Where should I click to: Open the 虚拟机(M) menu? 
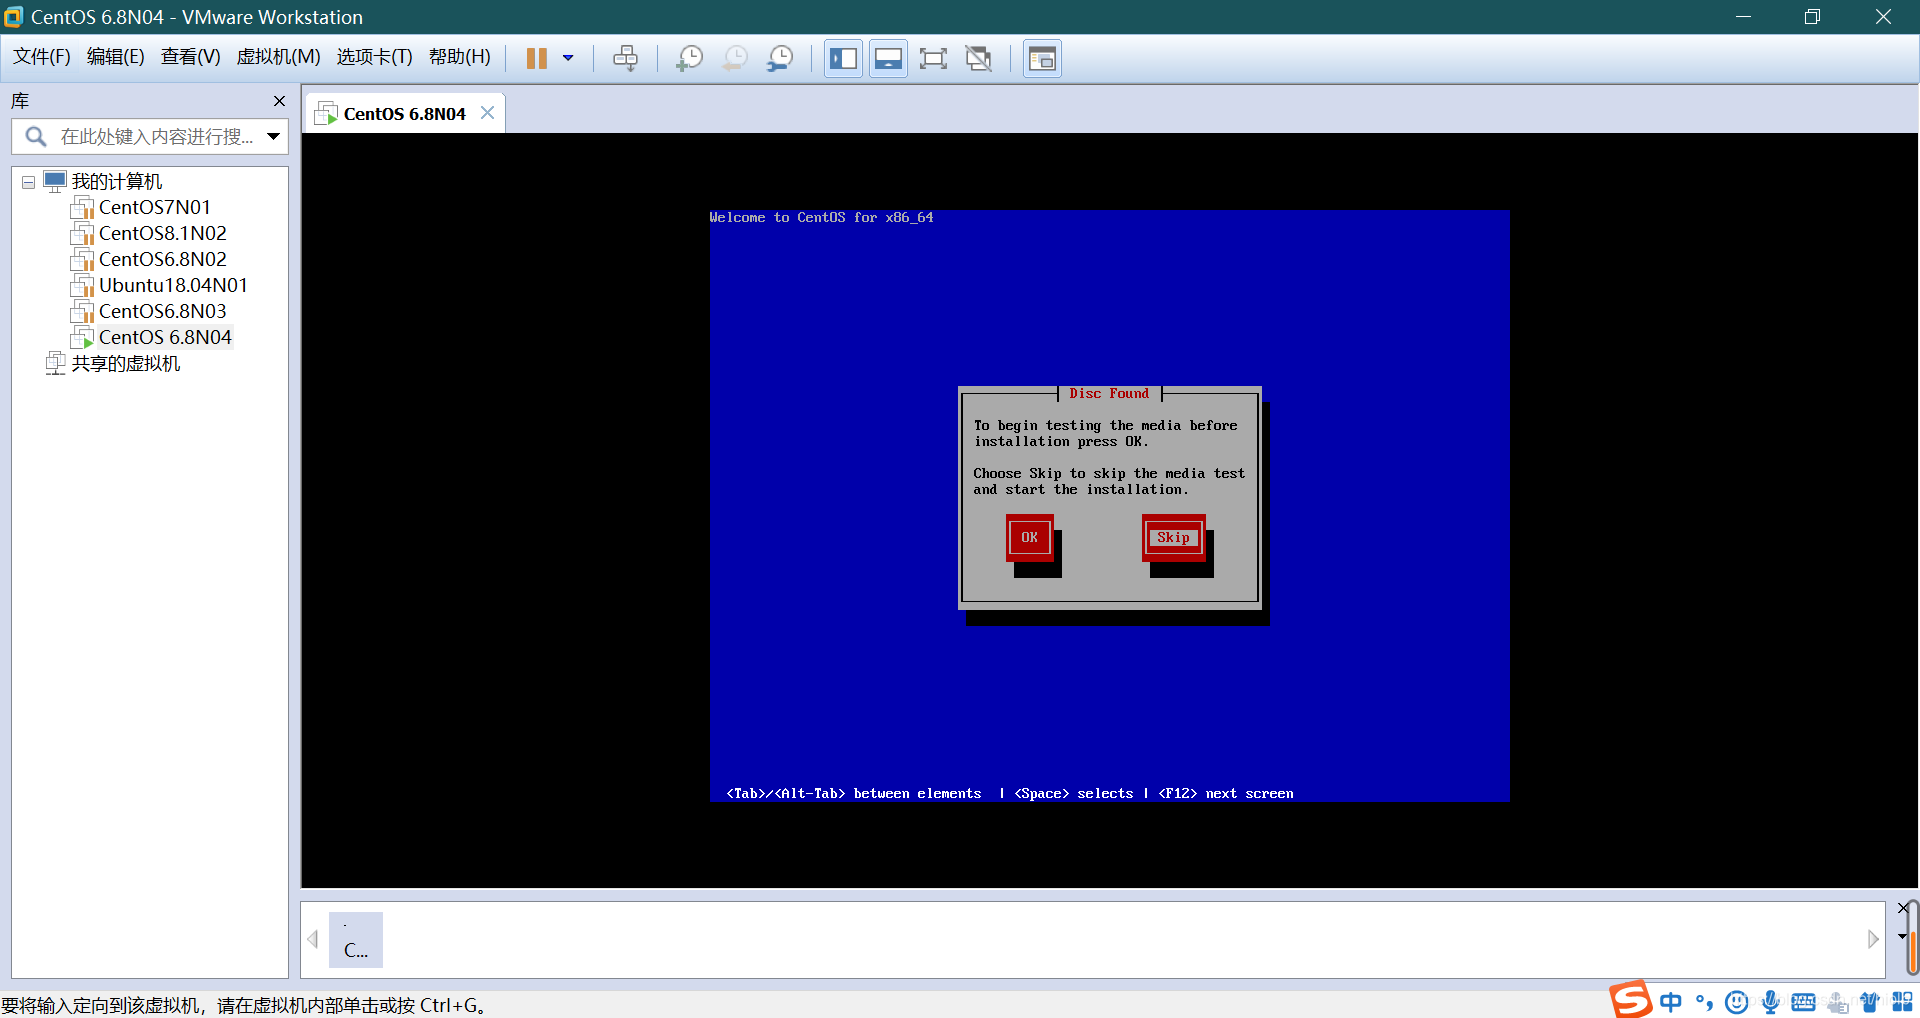point(278,57)
